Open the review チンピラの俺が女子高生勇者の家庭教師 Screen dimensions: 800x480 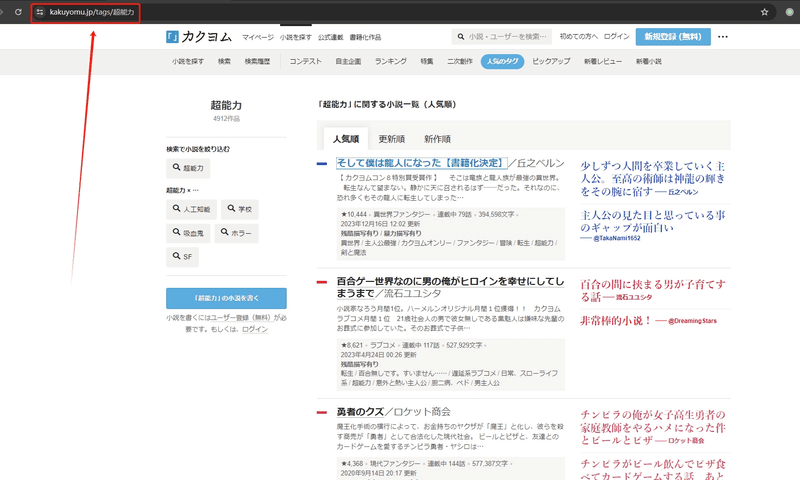pyautogui.click(x=653, y=427)
